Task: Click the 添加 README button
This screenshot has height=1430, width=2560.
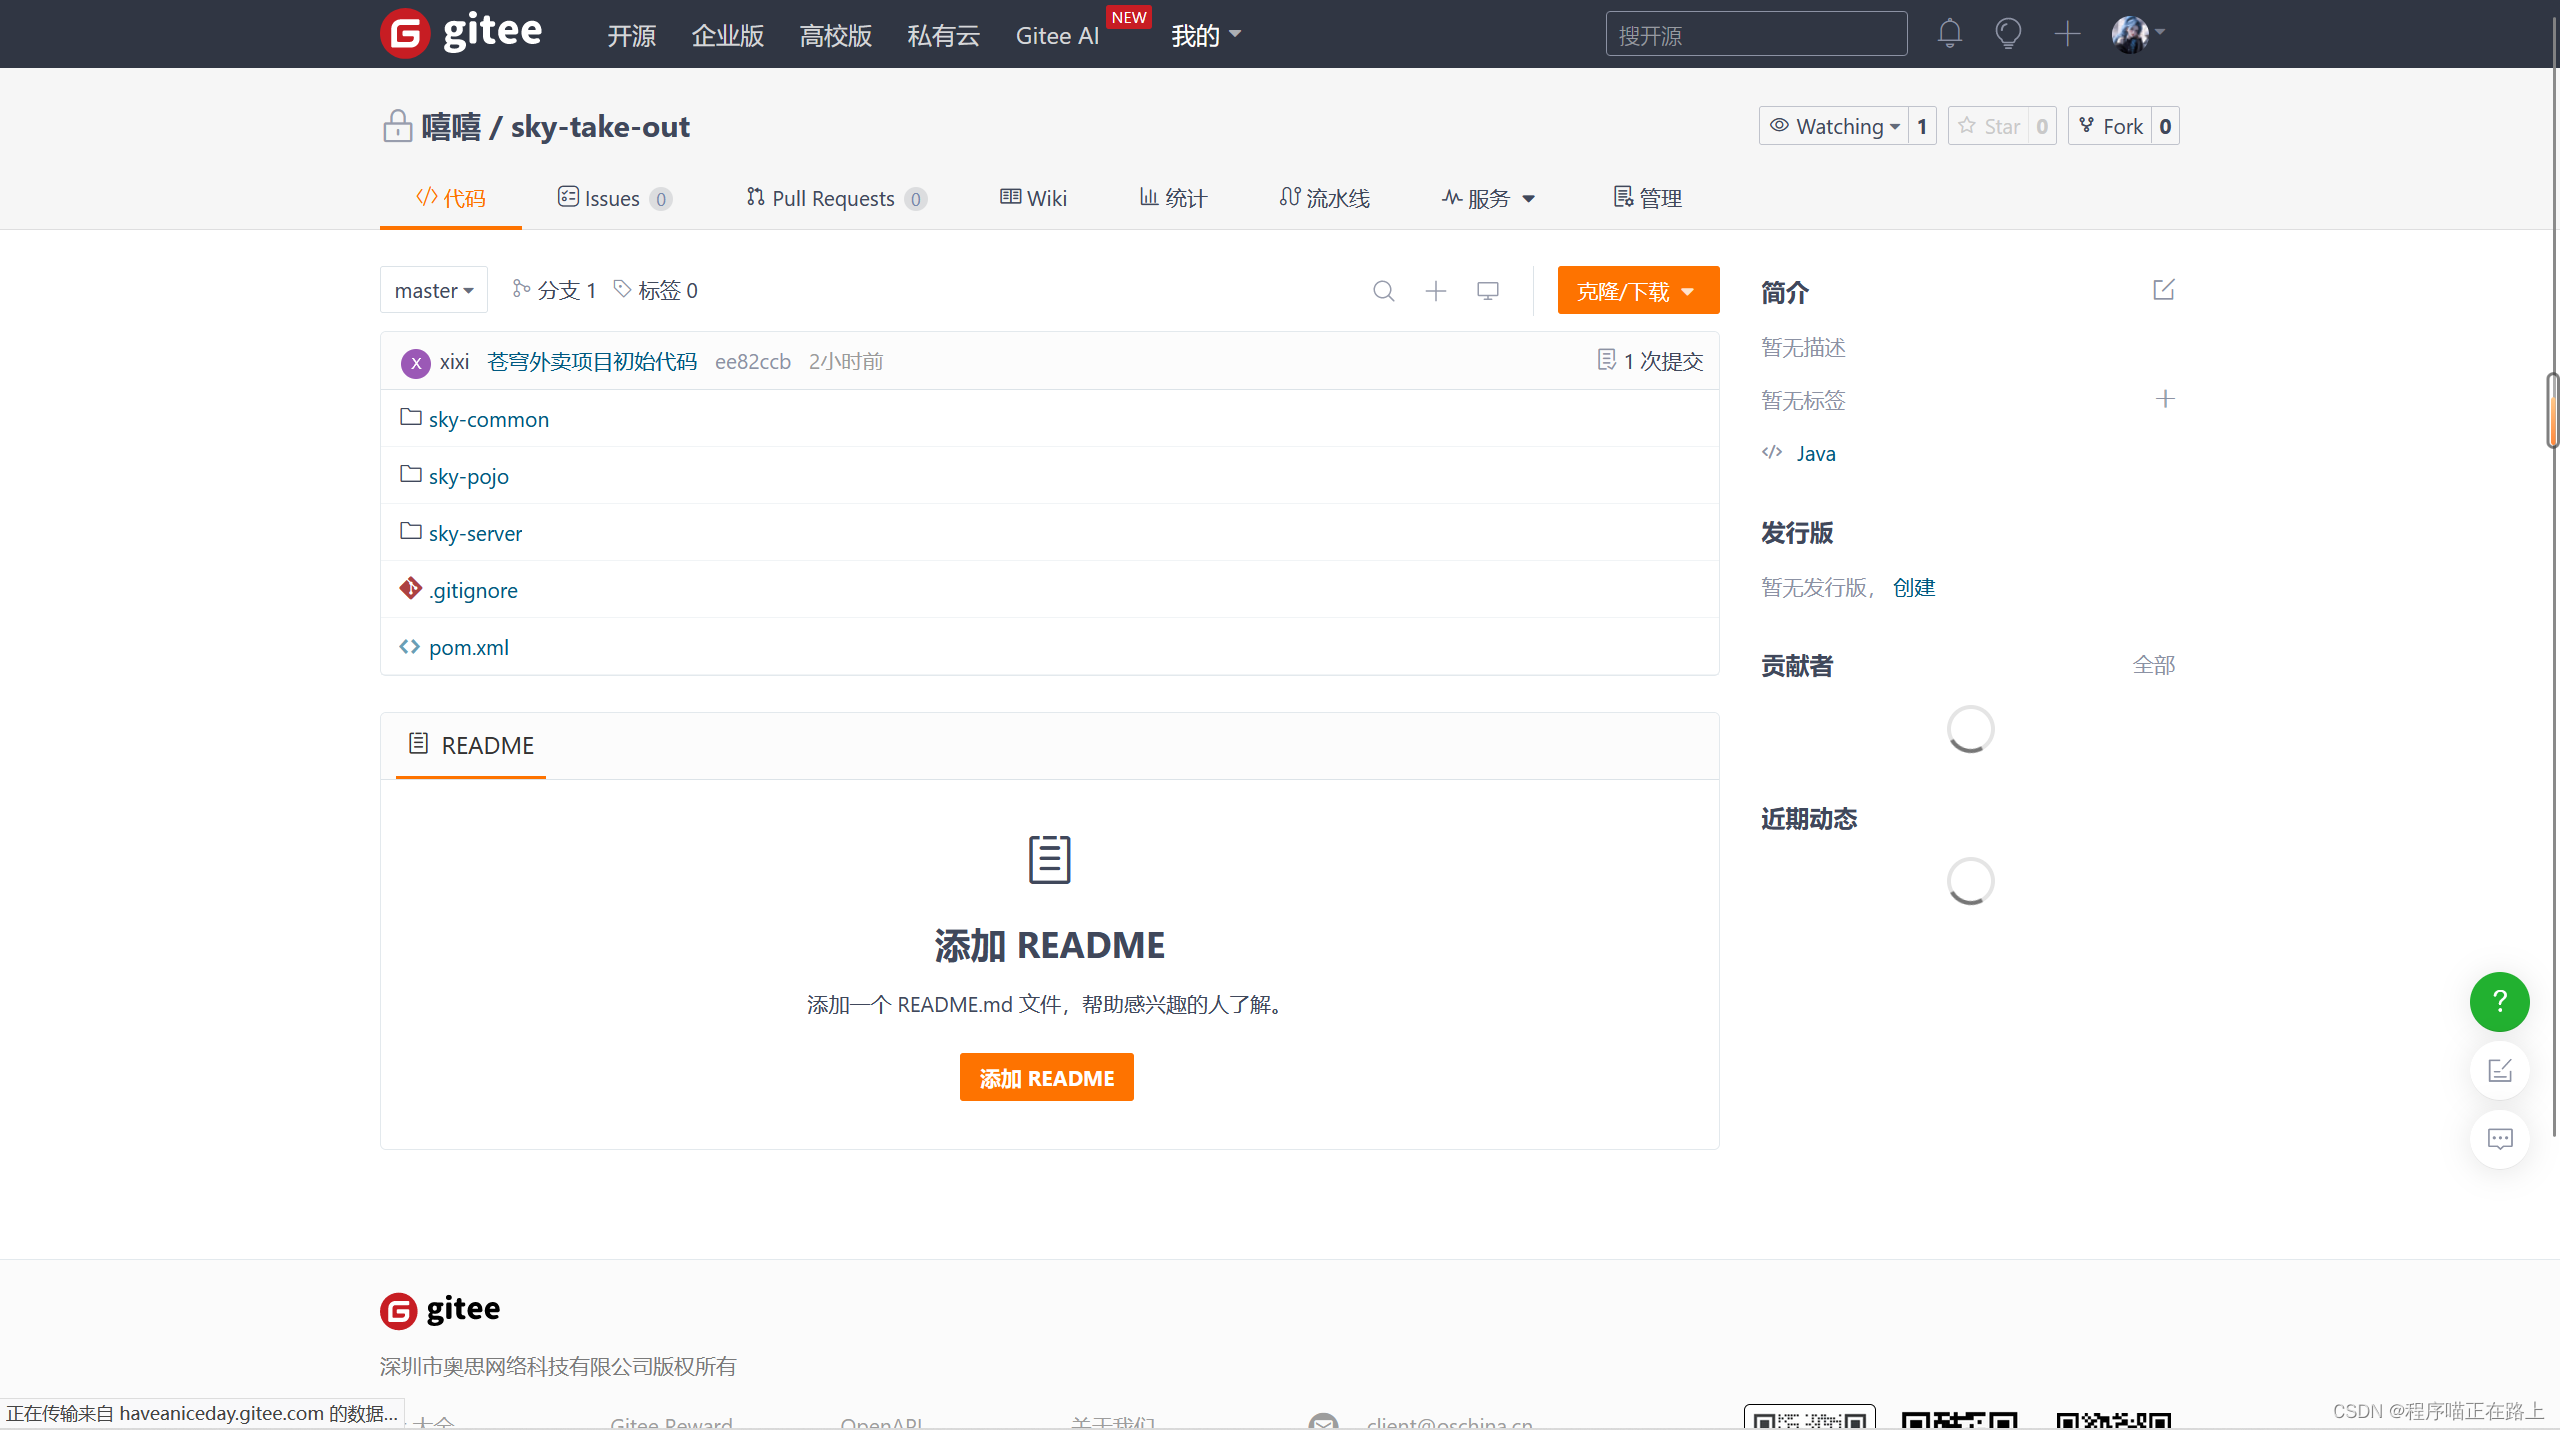Action: [x=1046, y=1077]
